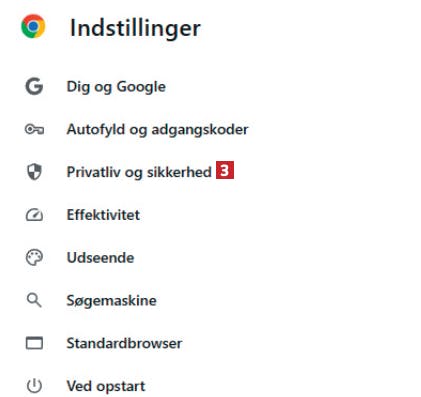Click the word adgangskoder in the sidebar
Image resolution: width=421 pixels, height=397 pixels.
(200, 129)
